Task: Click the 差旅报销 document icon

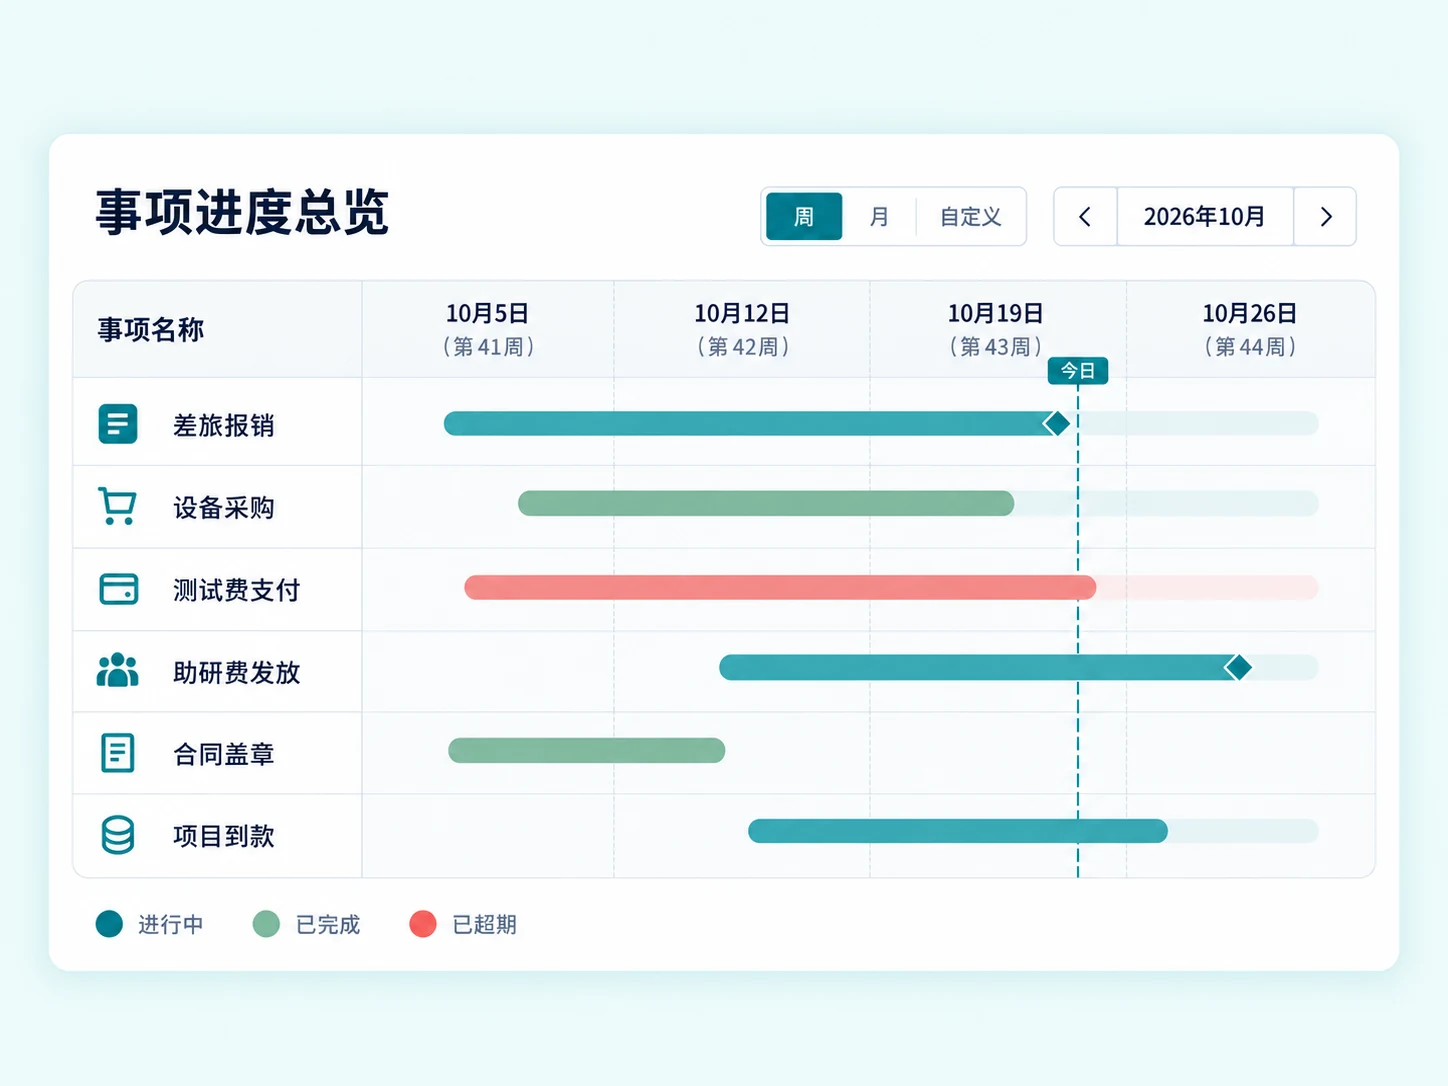Action: point(118,424)
